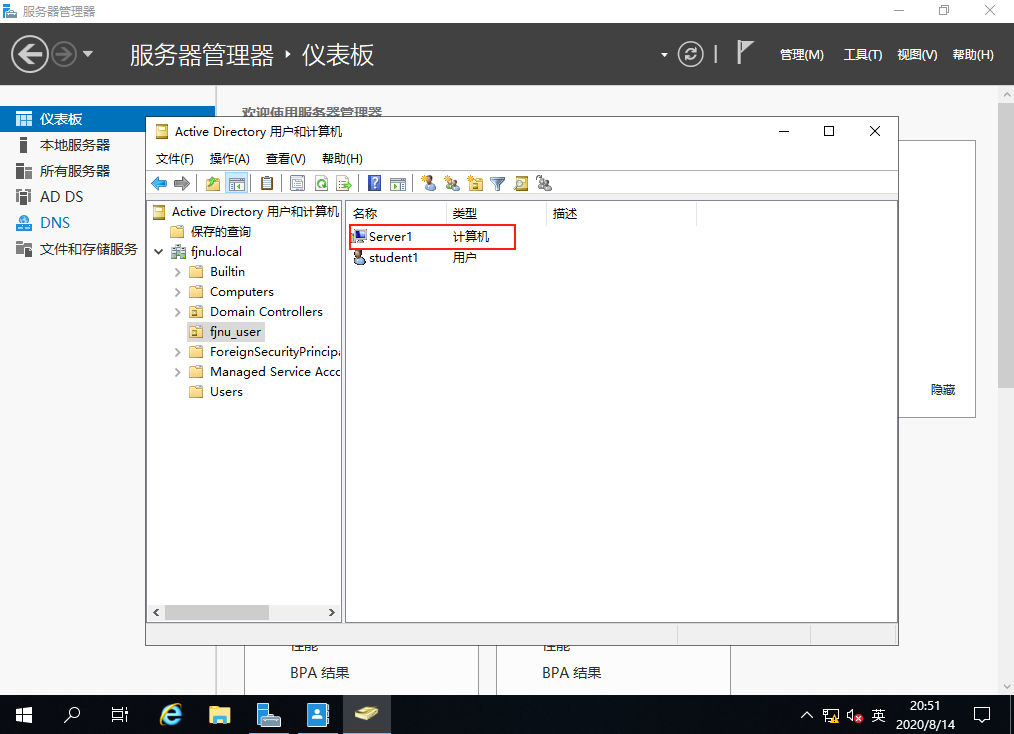This screenshot has height=734, width=1014.
Task: Open notifications flag in Server Manager
Action: 745,53
